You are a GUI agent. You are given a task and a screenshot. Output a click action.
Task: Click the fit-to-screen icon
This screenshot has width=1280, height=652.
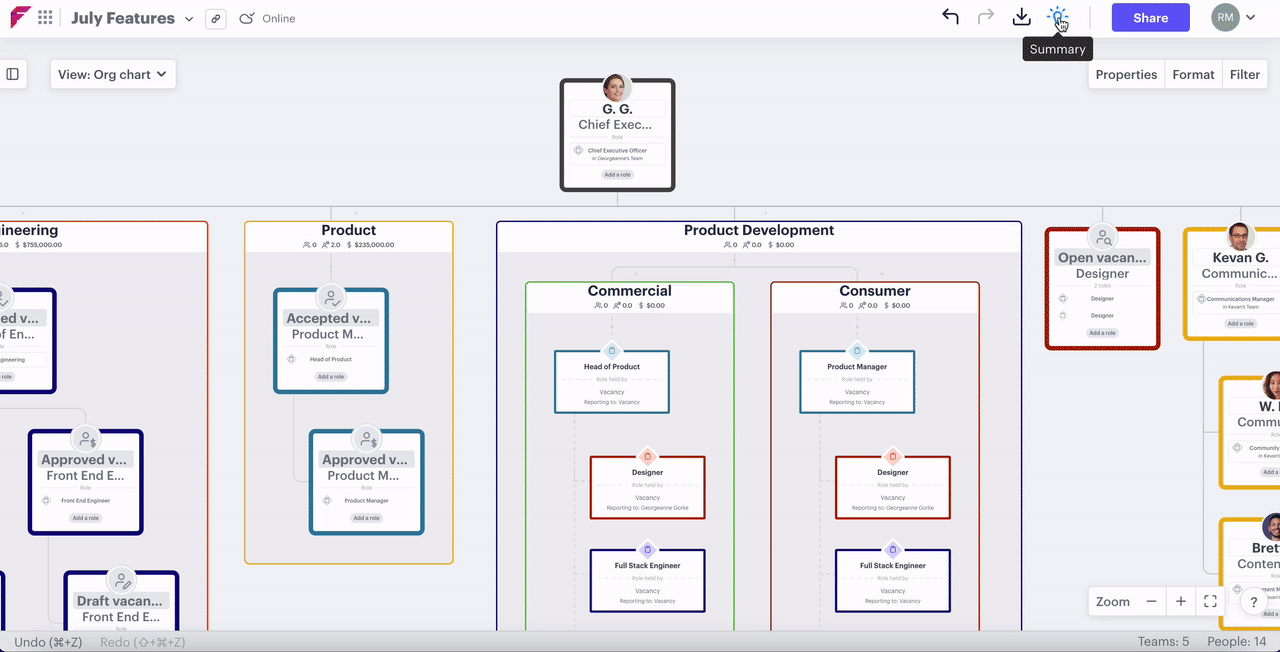(x=1210, y=601)
